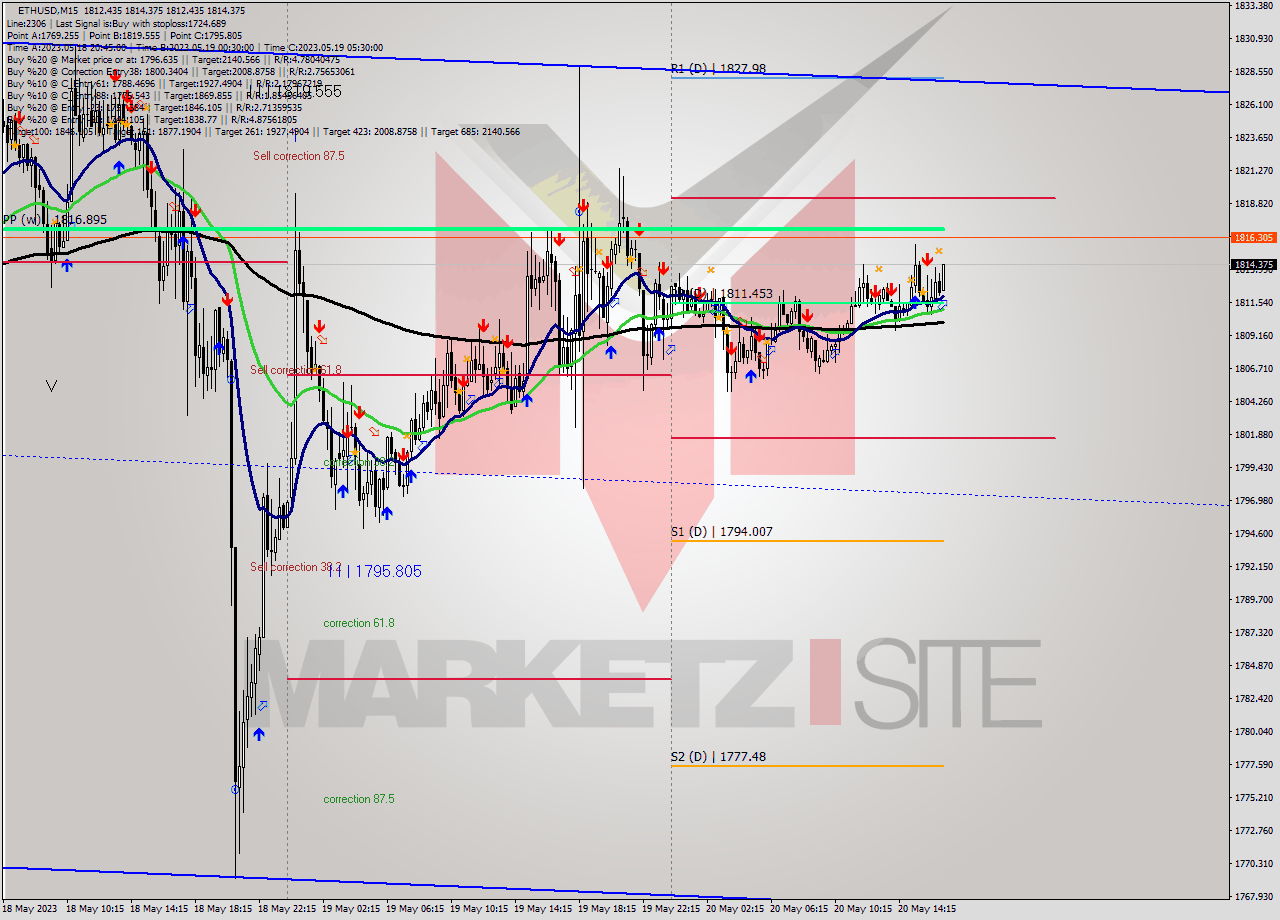Click 1823.650 on the price axis
Screen dimensions: 1280x920
[1253, 137]
